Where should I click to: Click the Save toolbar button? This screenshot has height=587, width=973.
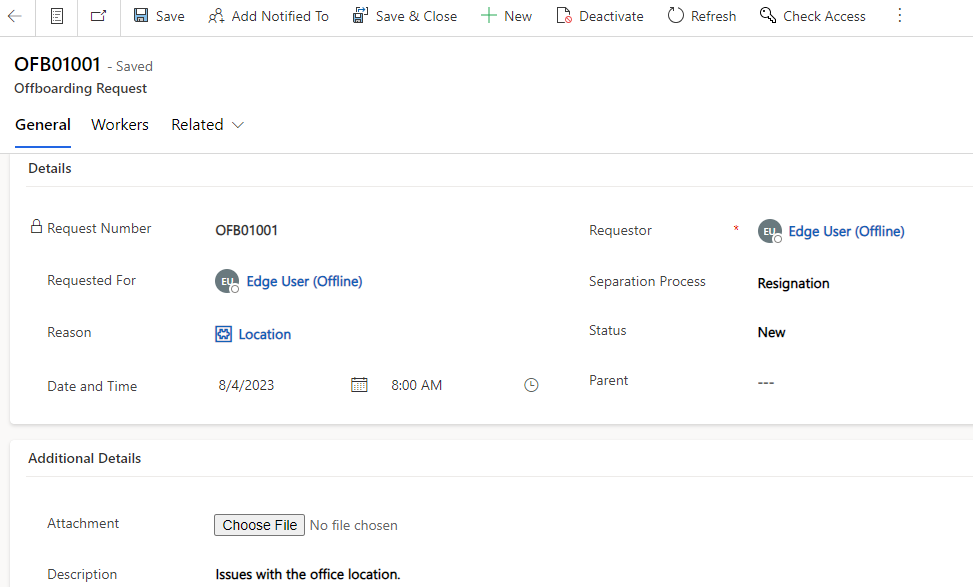pos(159,16)
